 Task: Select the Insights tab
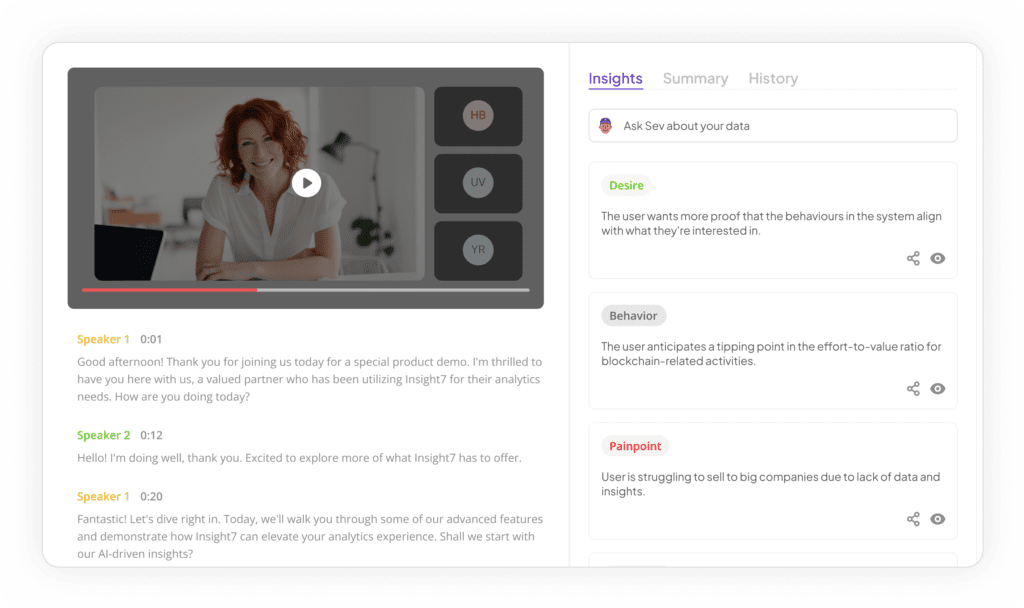pos(615,78)
